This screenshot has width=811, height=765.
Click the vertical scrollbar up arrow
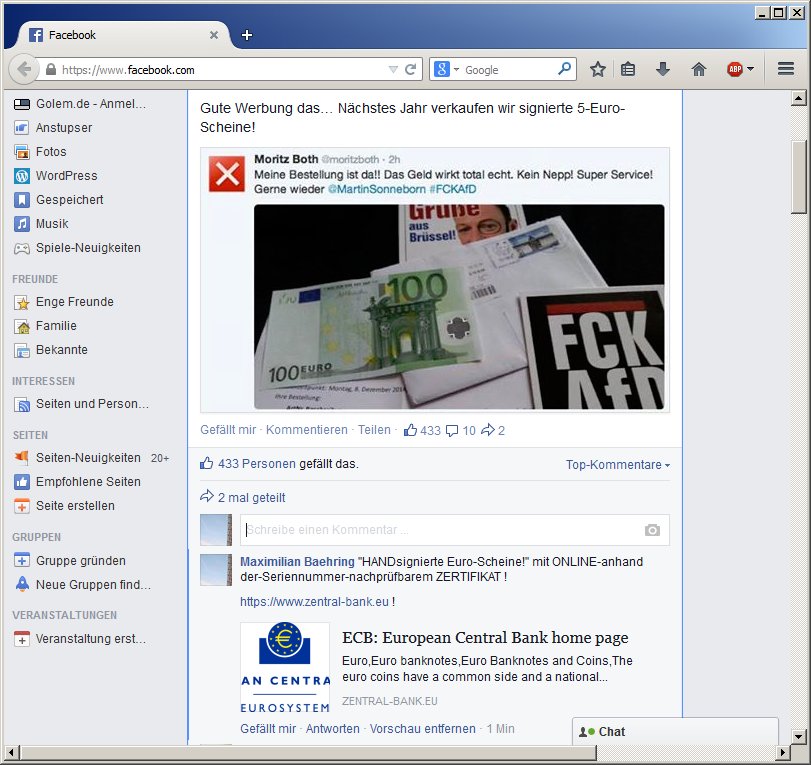(799, 98)
